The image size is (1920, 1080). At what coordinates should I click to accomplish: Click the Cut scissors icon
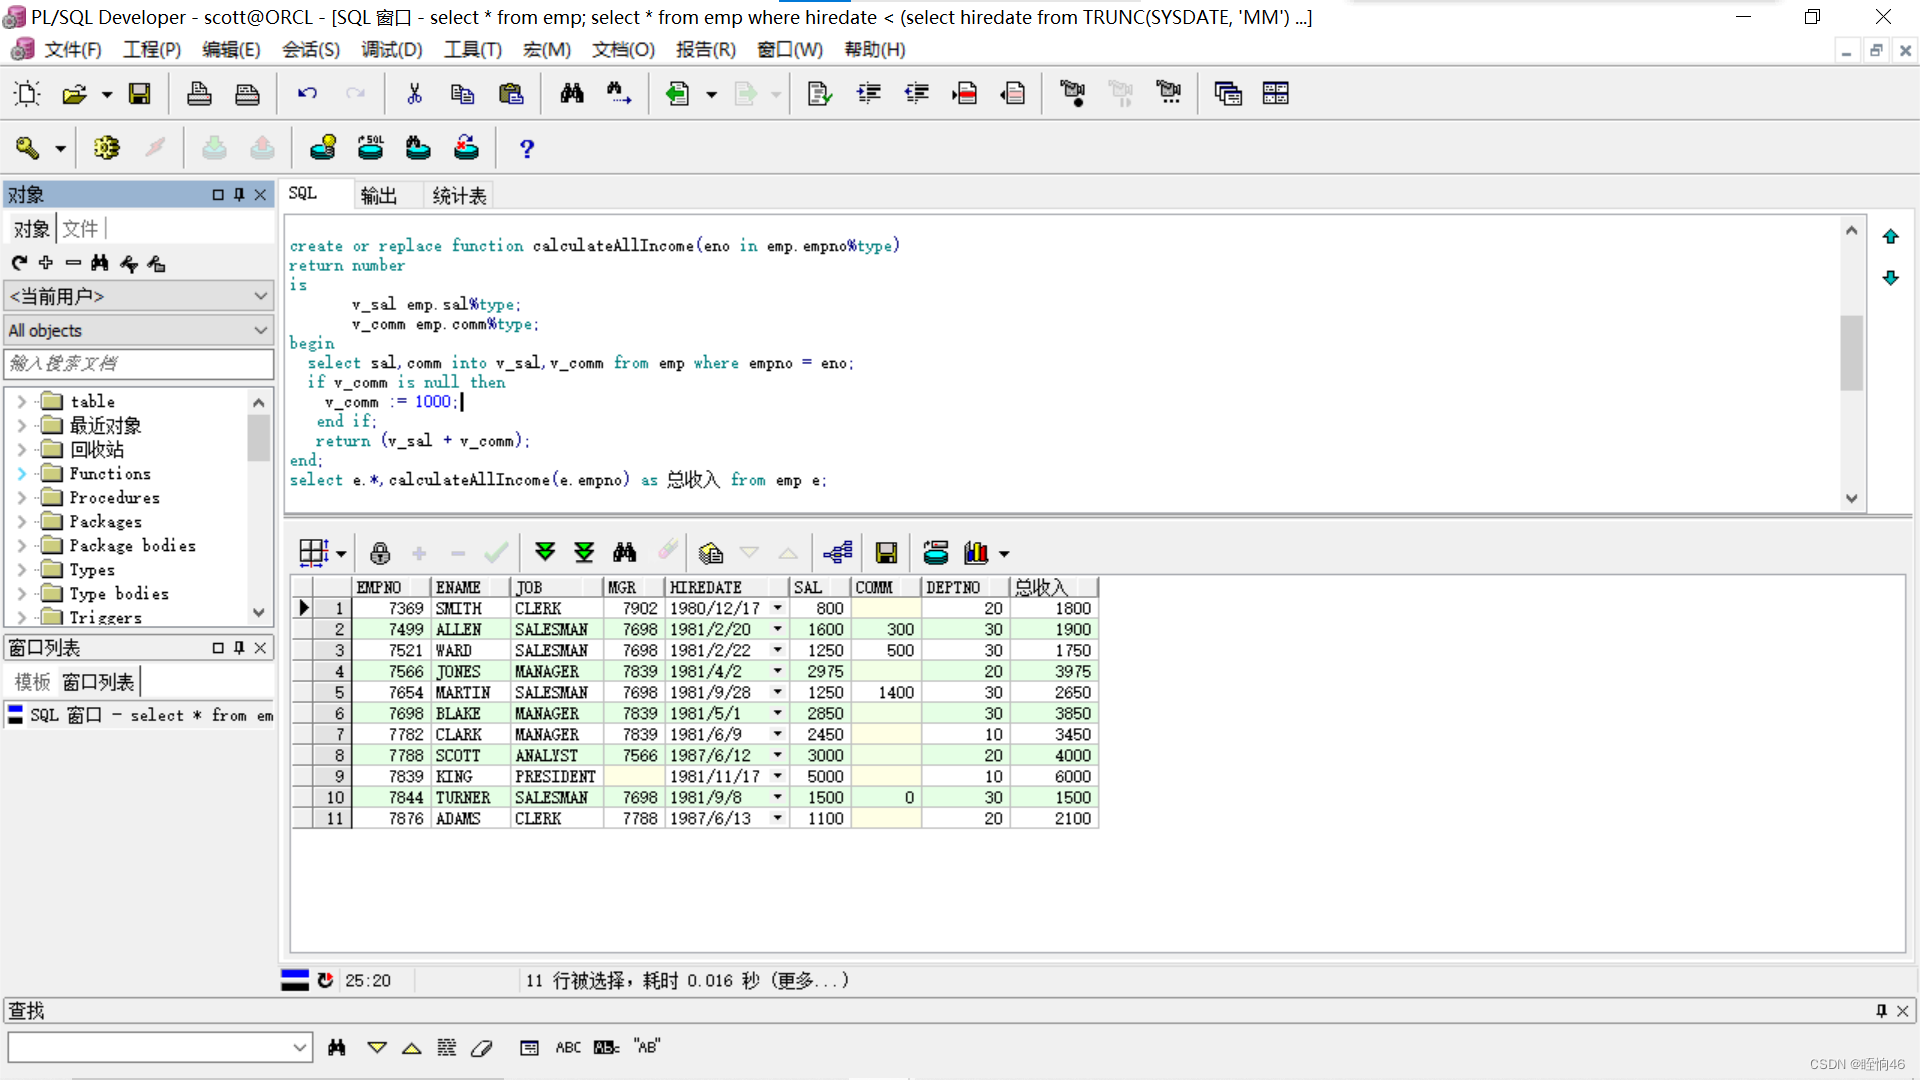click(x=414, y=94)
